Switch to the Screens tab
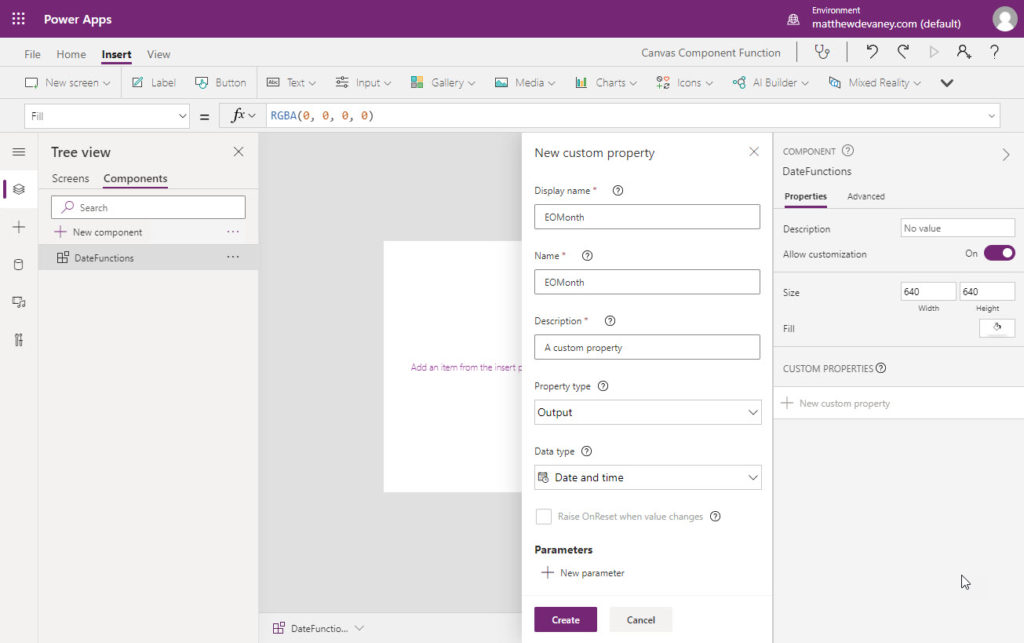 click(x=70, y=178)
